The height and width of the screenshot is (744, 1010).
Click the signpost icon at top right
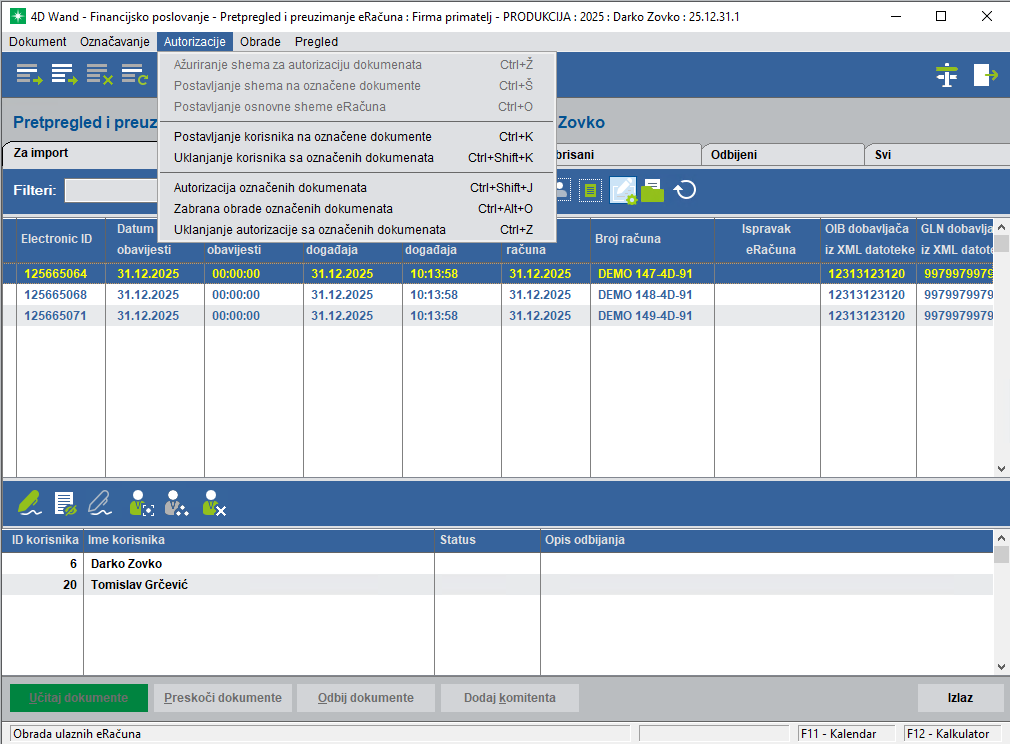coord(947,75)
